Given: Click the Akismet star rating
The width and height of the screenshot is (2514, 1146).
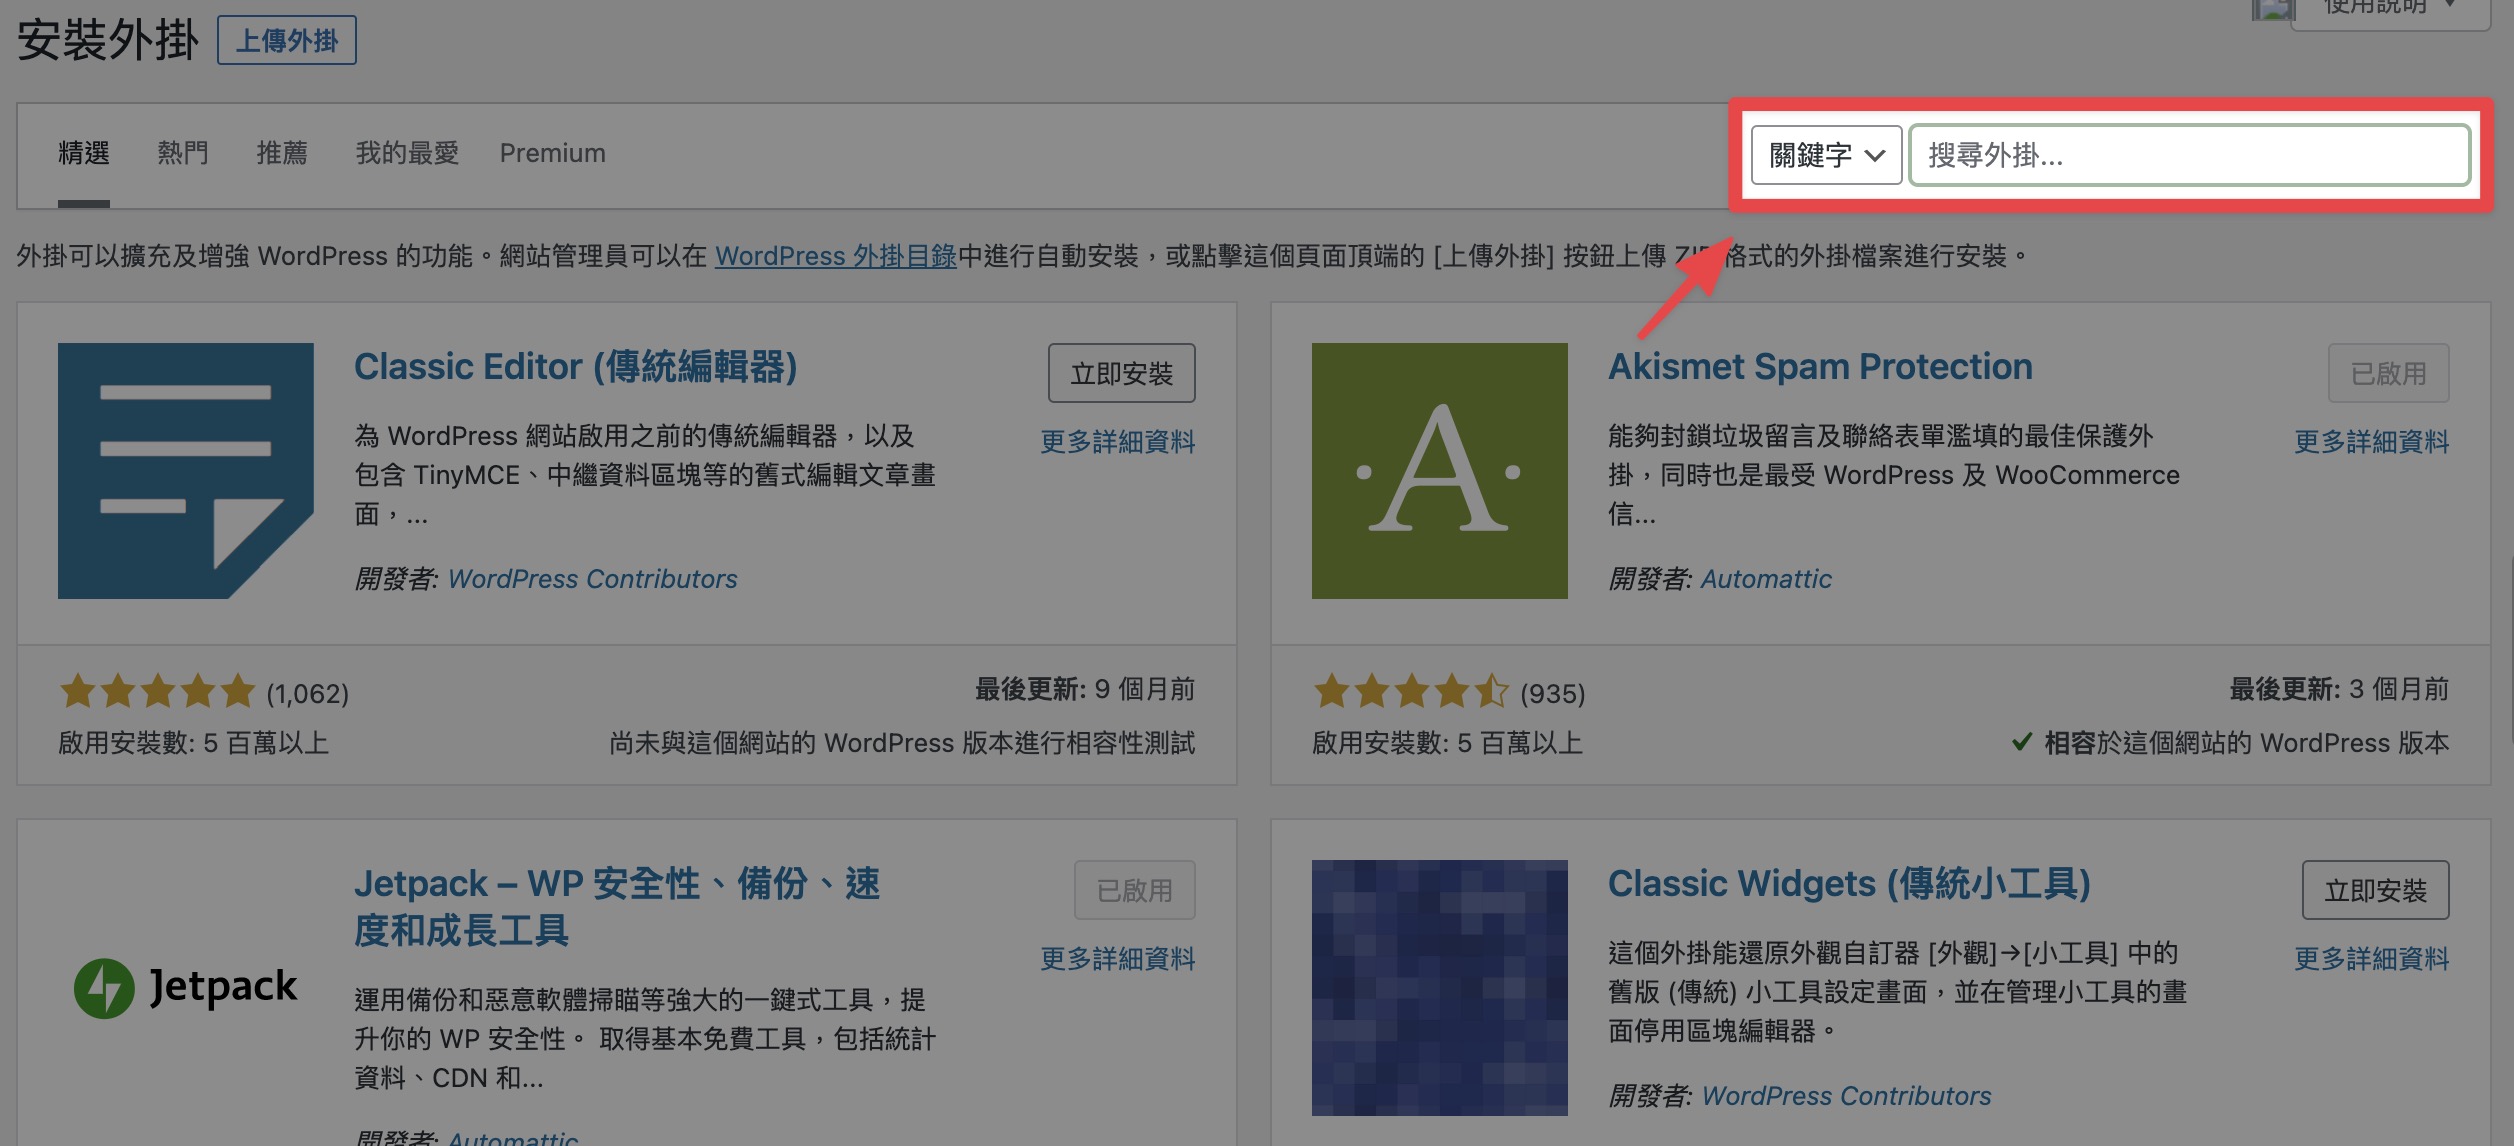Looking at the screenshot, I should [1412, 691].
